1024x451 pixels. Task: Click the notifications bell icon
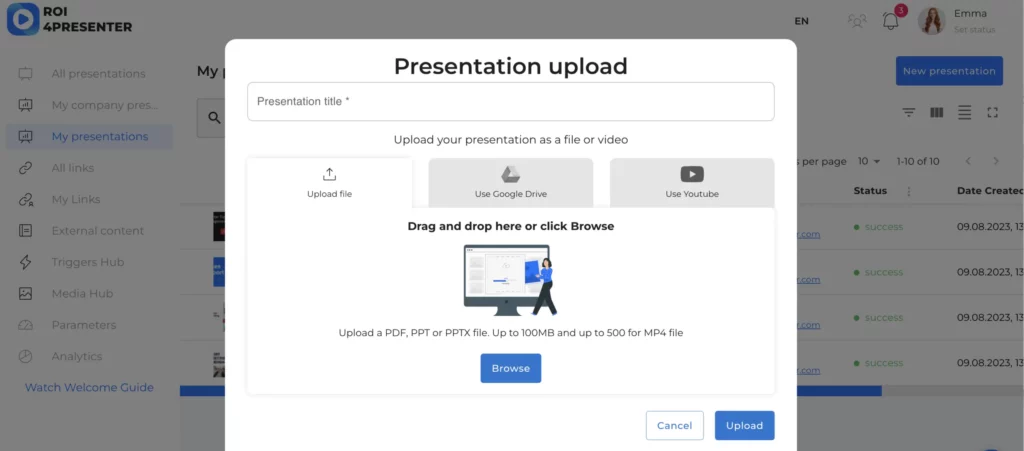pyautogui.click(x=891, y=21)
